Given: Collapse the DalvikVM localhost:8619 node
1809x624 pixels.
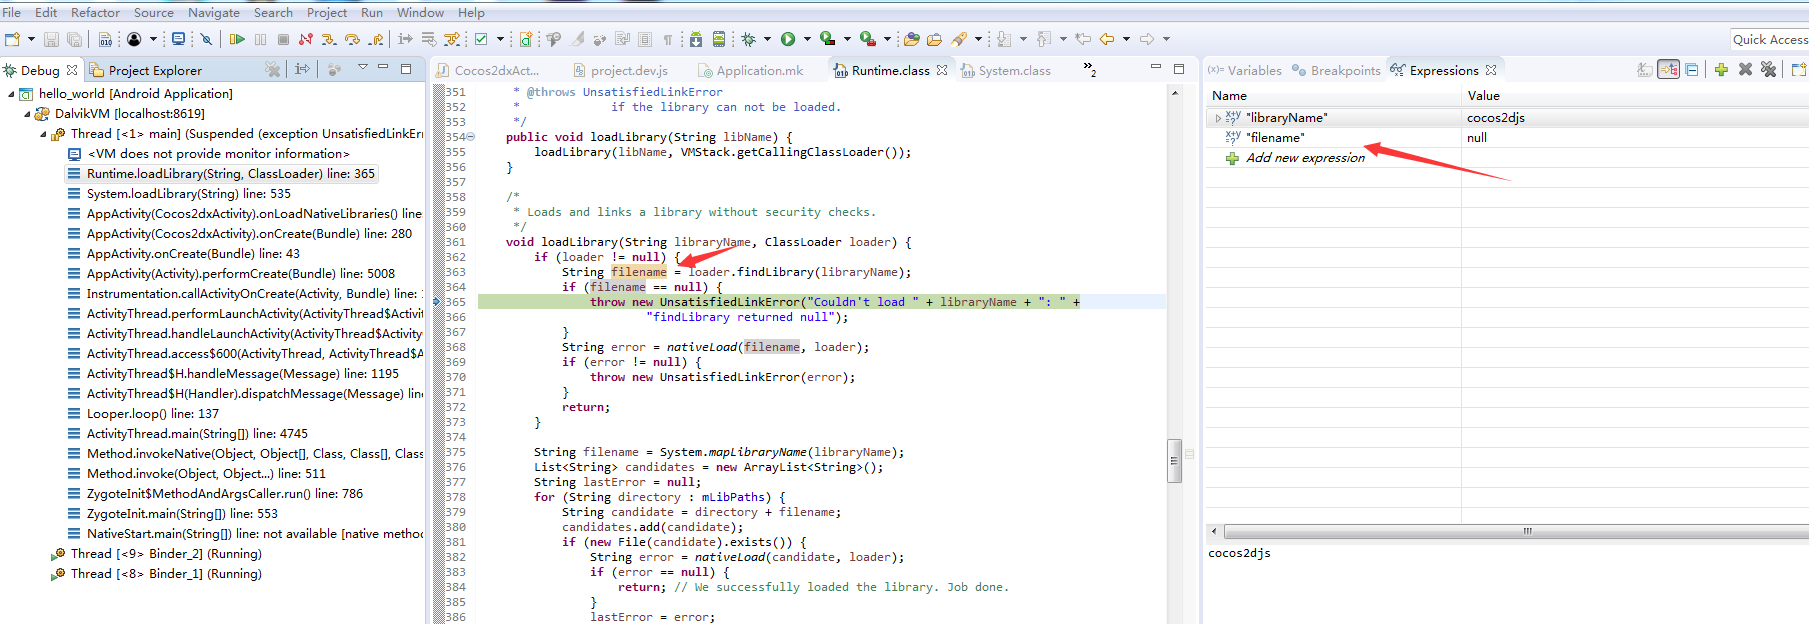Looking at the screenshot, I should click(27, 114).
